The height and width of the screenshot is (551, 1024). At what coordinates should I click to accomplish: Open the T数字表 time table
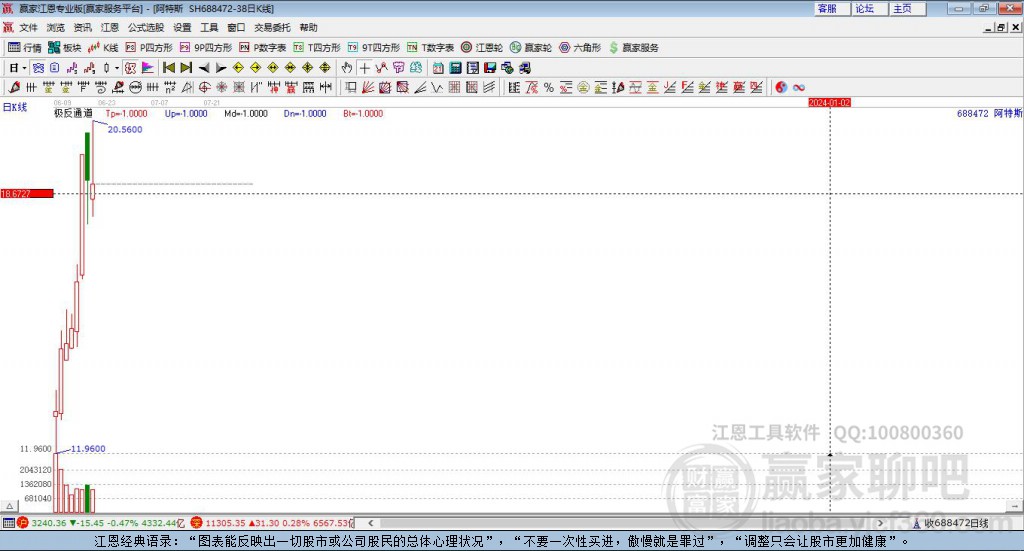430,48
